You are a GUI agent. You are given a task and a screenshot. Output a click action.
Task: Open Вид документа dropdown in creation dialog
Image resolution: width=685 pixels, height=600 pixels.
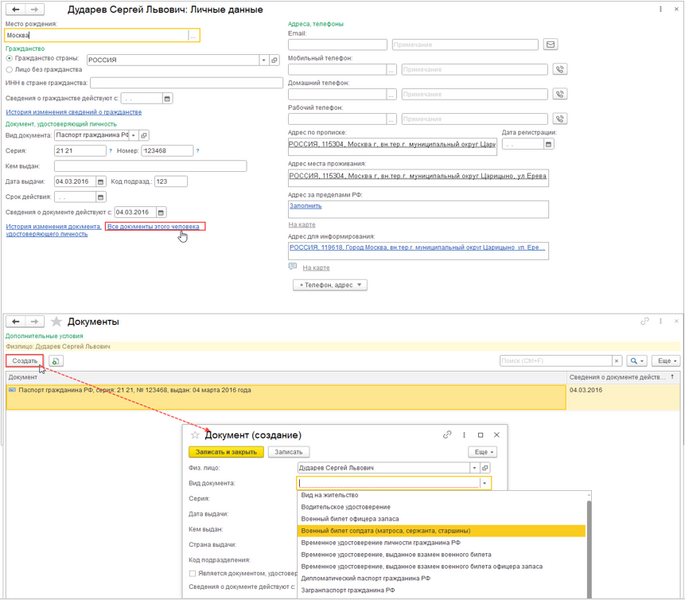[486, 482]
